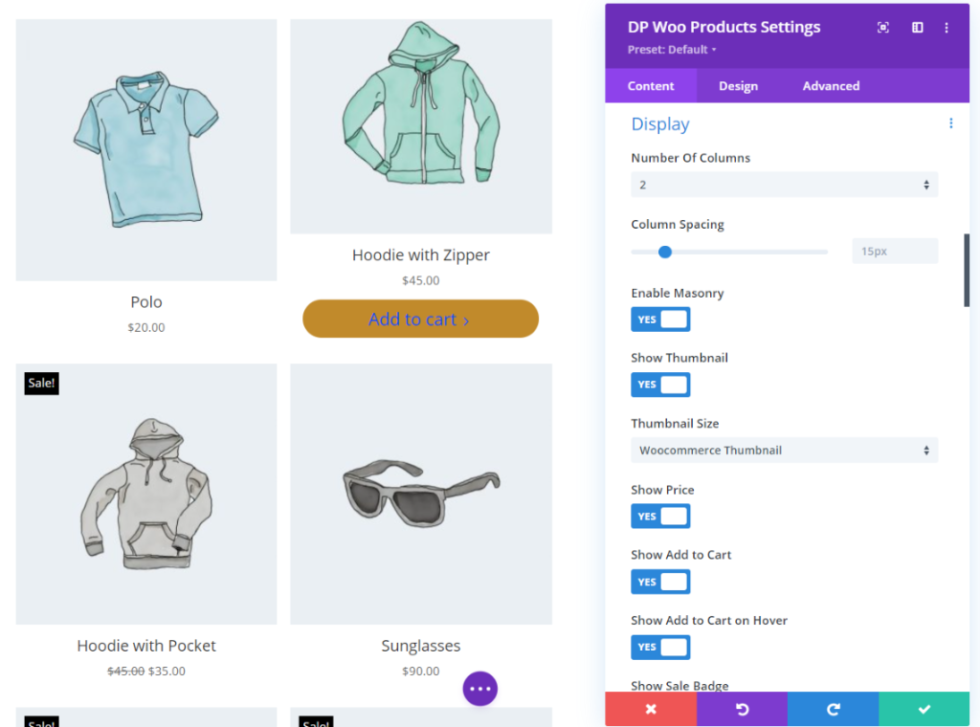
Task: Open the purple ellipsis page settings button
Action: [480, 688]
